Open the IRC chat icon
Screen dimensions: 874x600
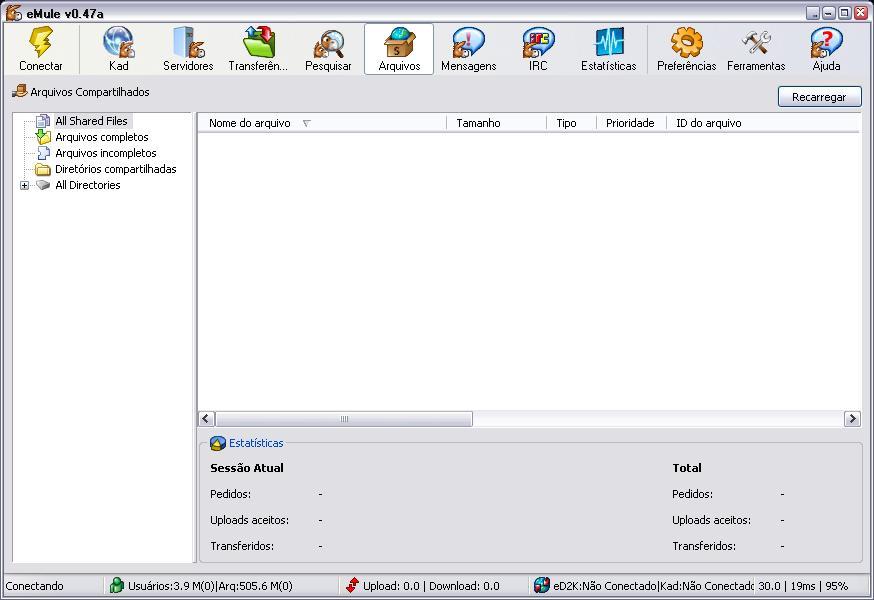(538, 42)
